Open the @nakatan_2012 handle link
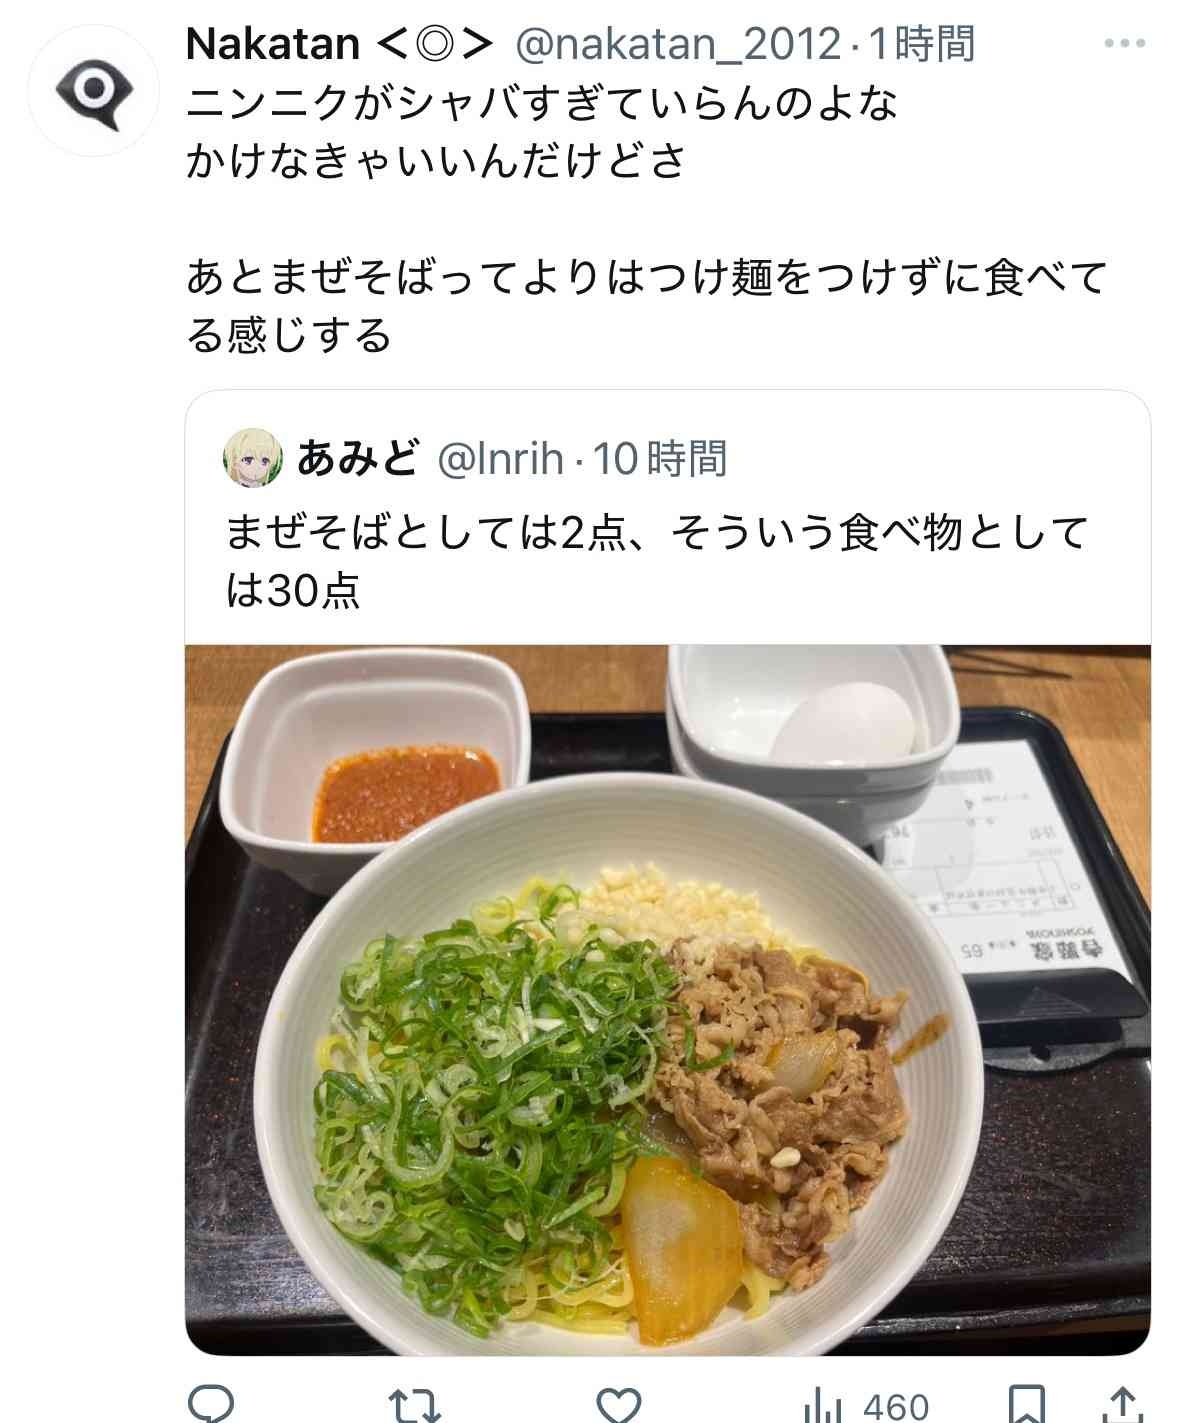This screenshot has width=1179, height=1423. (677, 44)
